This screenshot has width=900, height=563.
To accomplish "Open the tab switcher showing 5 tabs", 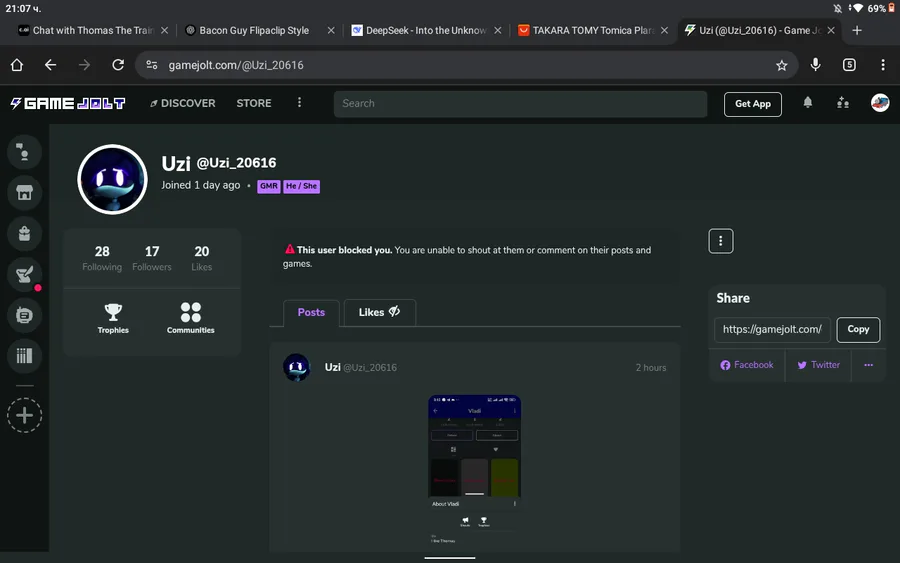I will (x=849, y=65).
